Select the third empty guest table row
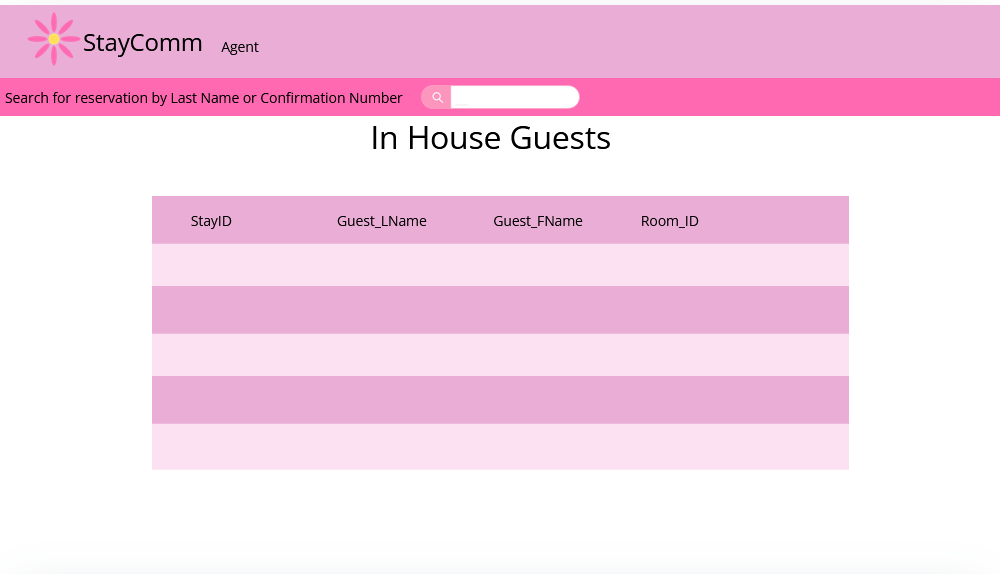 pos(500,355)
